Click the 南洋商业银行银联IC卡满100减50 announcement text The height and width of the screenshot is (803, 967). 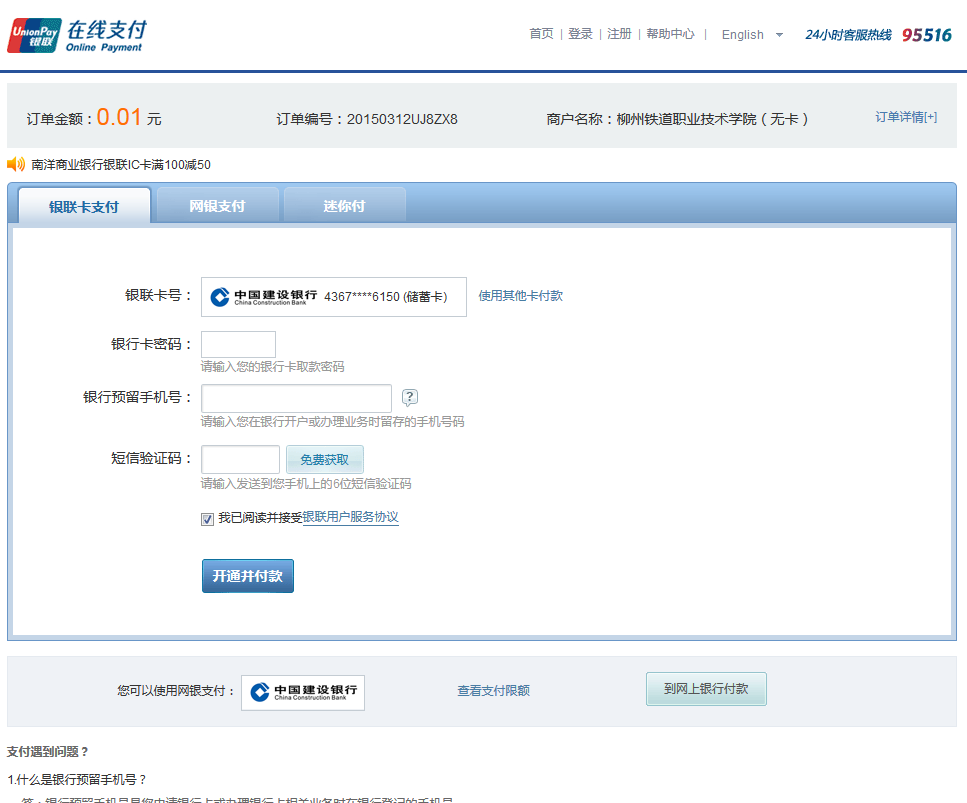[x=121, y=165]
